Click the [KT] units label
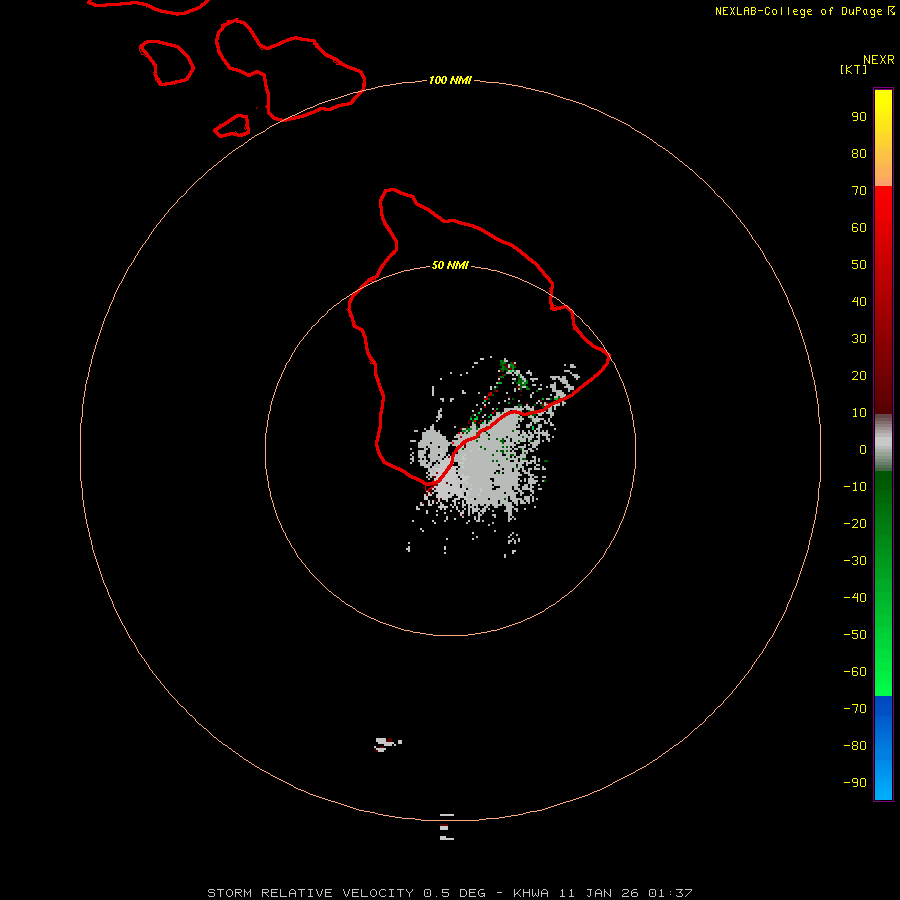Image resolution: width=900 pixels, height=900 pixels. (x=853, y=69)
